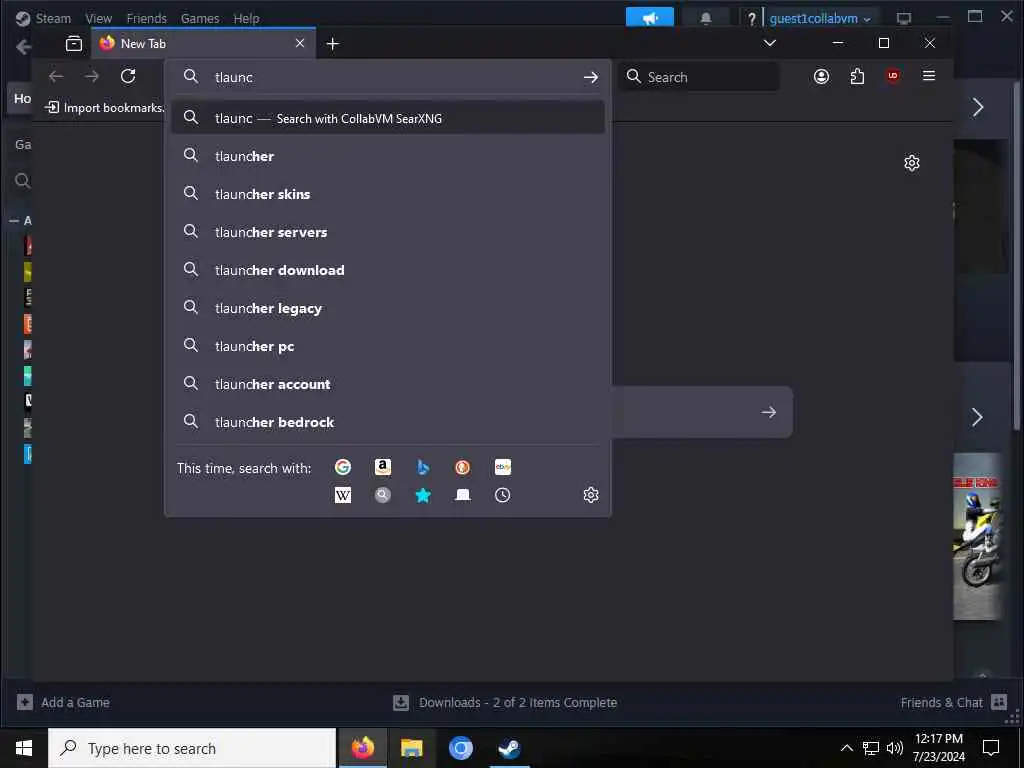Search this time with Wikipedia

[343, 495]
